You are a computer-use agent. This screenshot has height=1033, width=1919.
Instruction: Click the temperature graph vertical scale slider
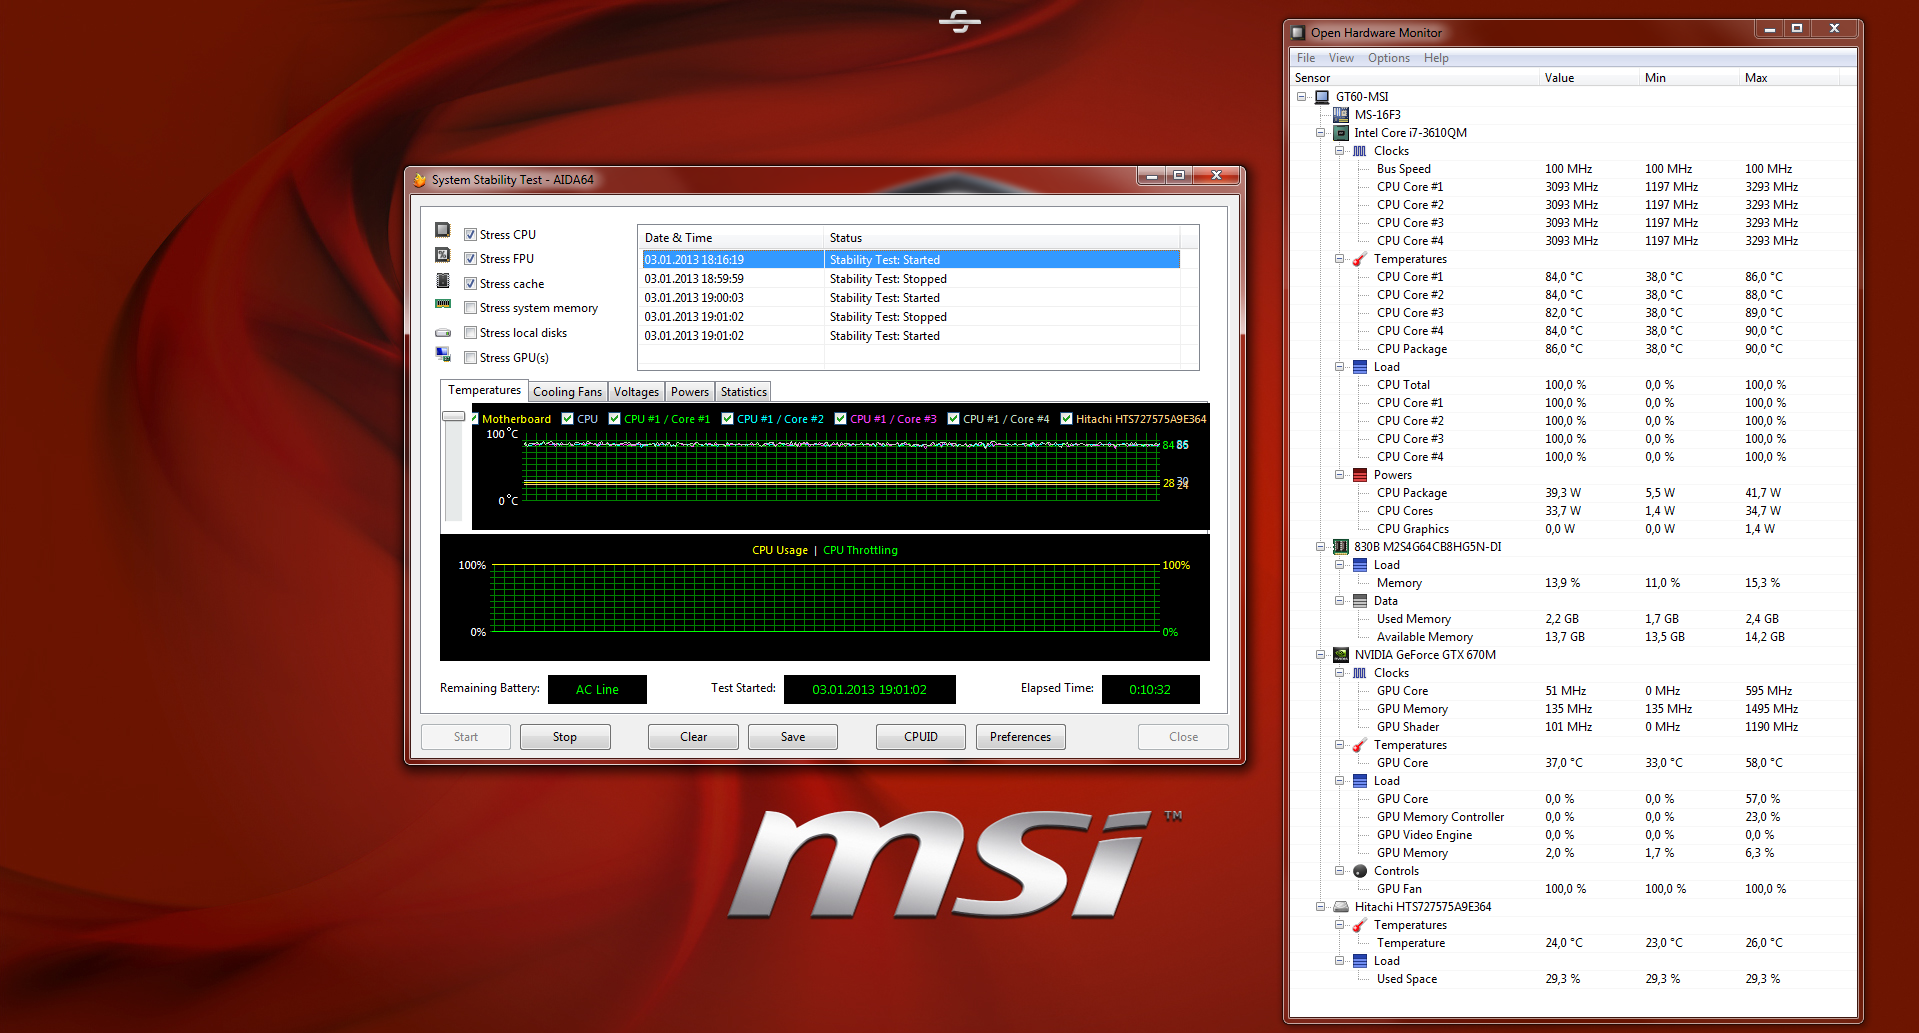[454, 416]
